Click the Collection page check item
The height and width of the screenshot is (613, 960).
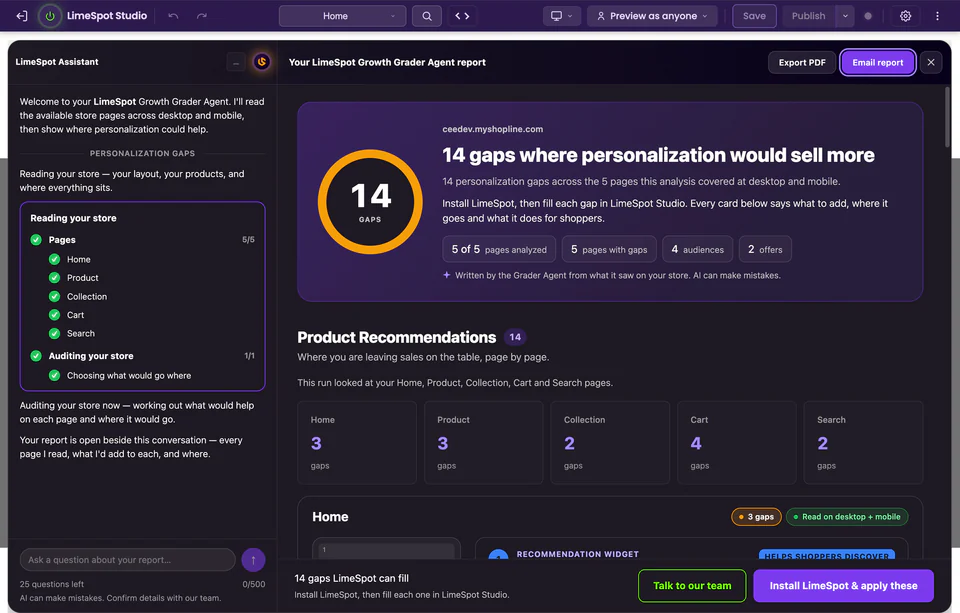point(78,296)
